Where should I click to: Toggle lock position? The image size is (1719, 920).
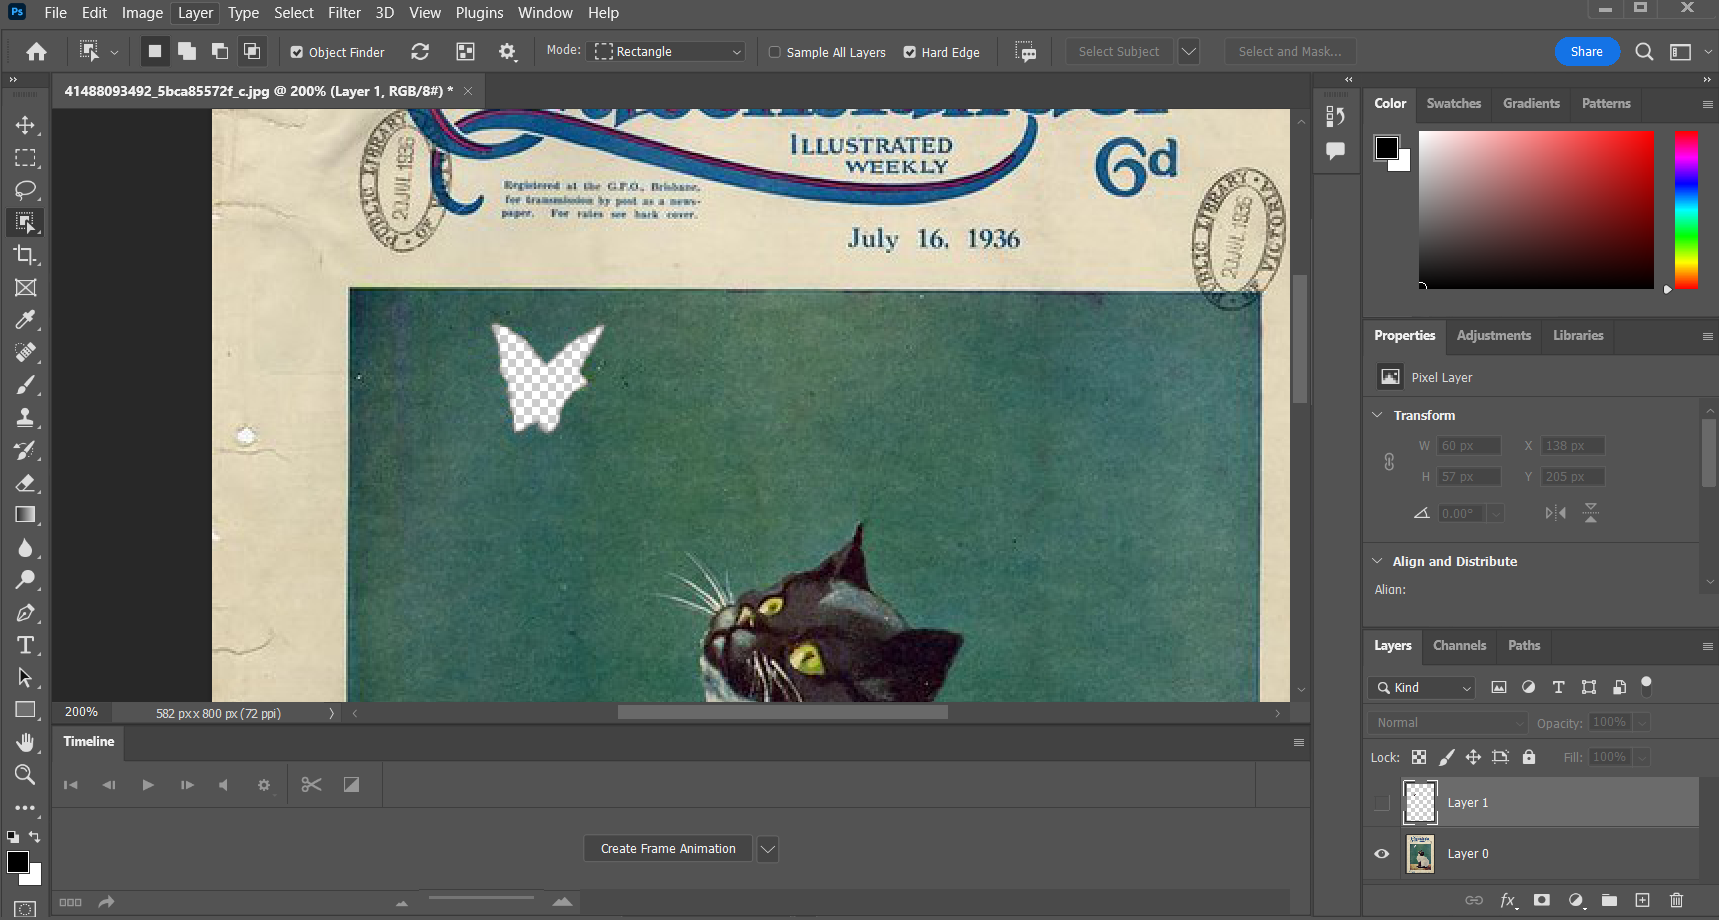point(1473,757)
